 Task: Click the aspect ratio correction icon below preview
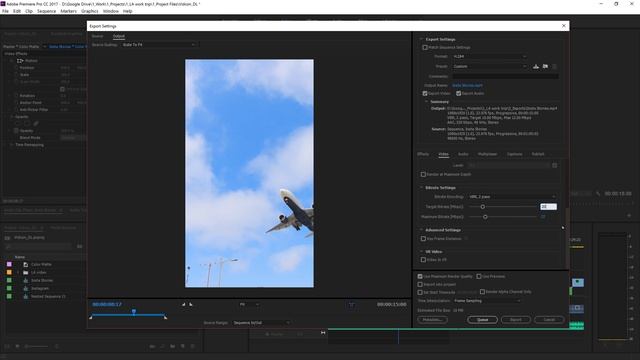coord(351,304)
